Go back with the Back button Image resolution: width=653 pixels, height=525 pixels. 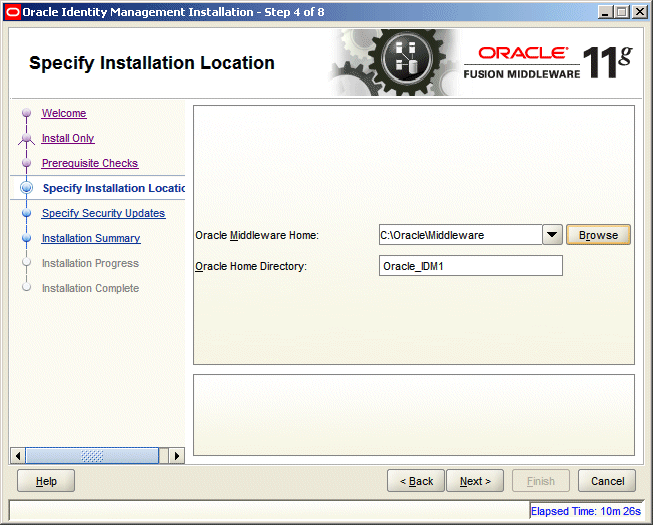click(x=416, y=481)
